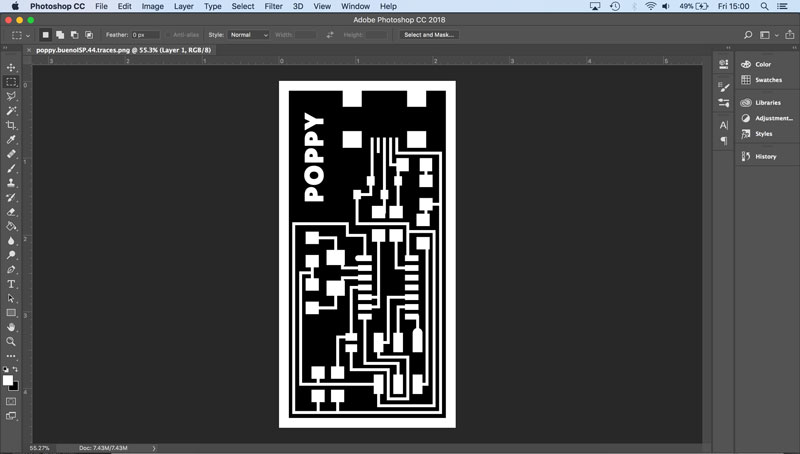
Task: Open the Style dropdown set to Normal
Action: (x=248, y=35)
